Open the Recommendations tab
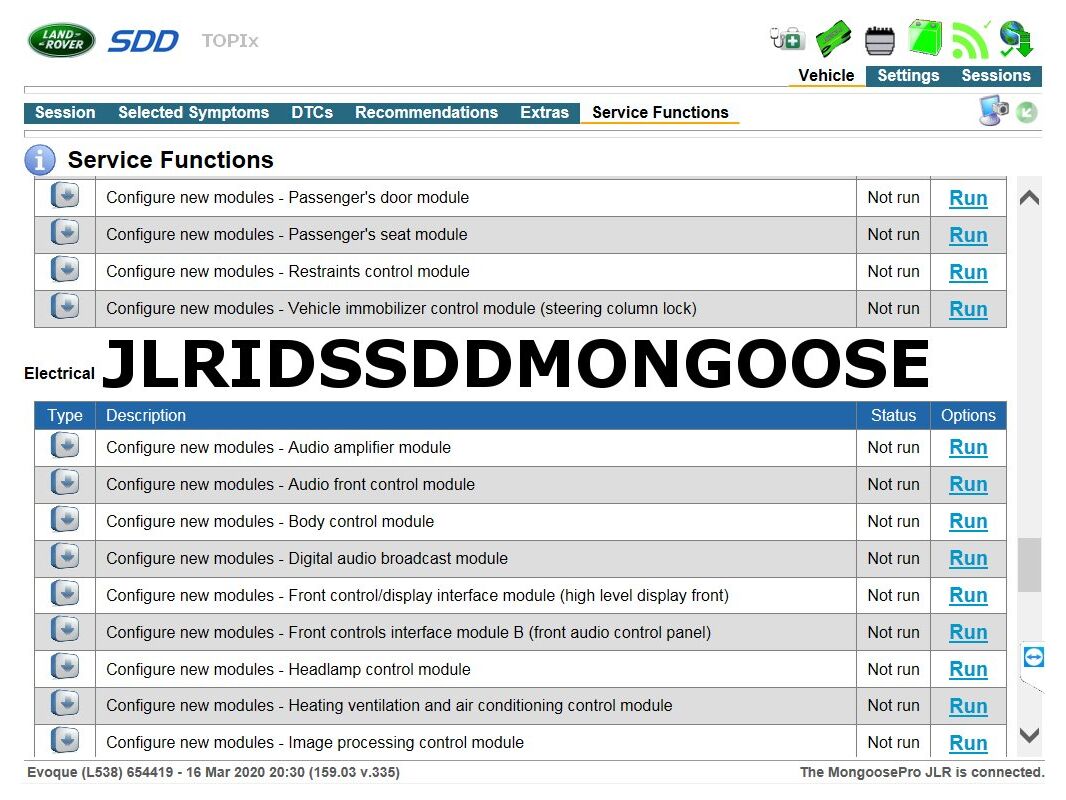The width and height of the screenshot is (1066, 800). point(426,113)
